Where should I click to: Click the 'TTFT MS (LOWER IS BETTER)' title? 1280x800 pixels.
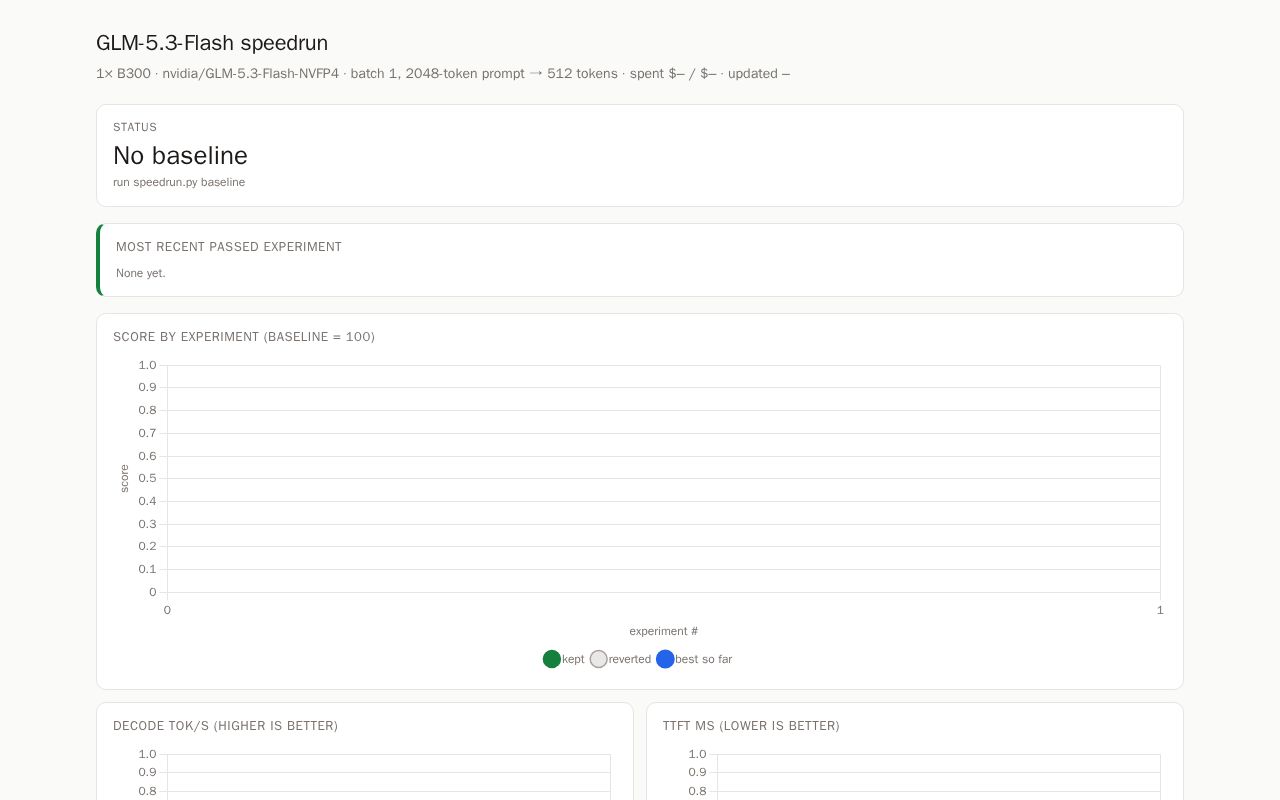[751, 726]
